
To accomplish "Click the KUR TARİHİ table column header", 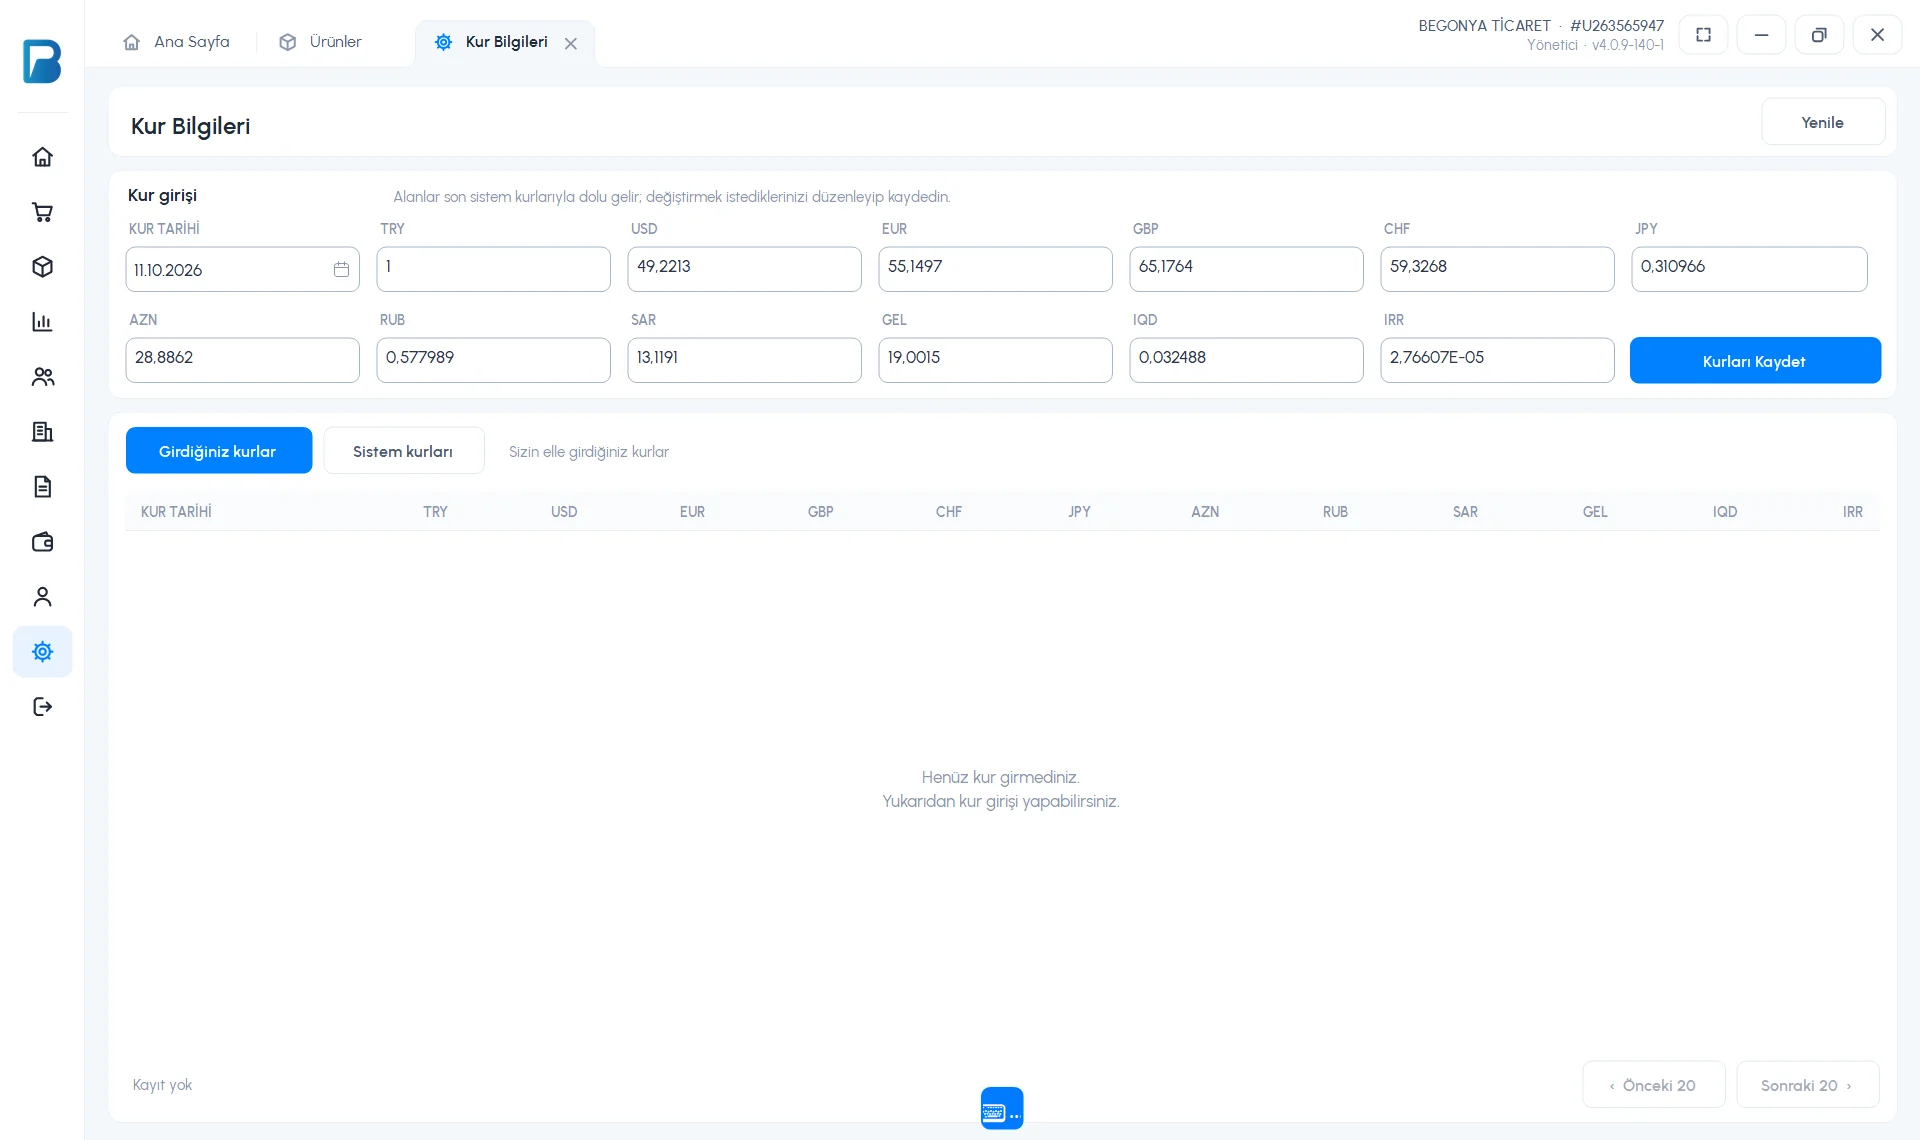I will tap(176, 512).
